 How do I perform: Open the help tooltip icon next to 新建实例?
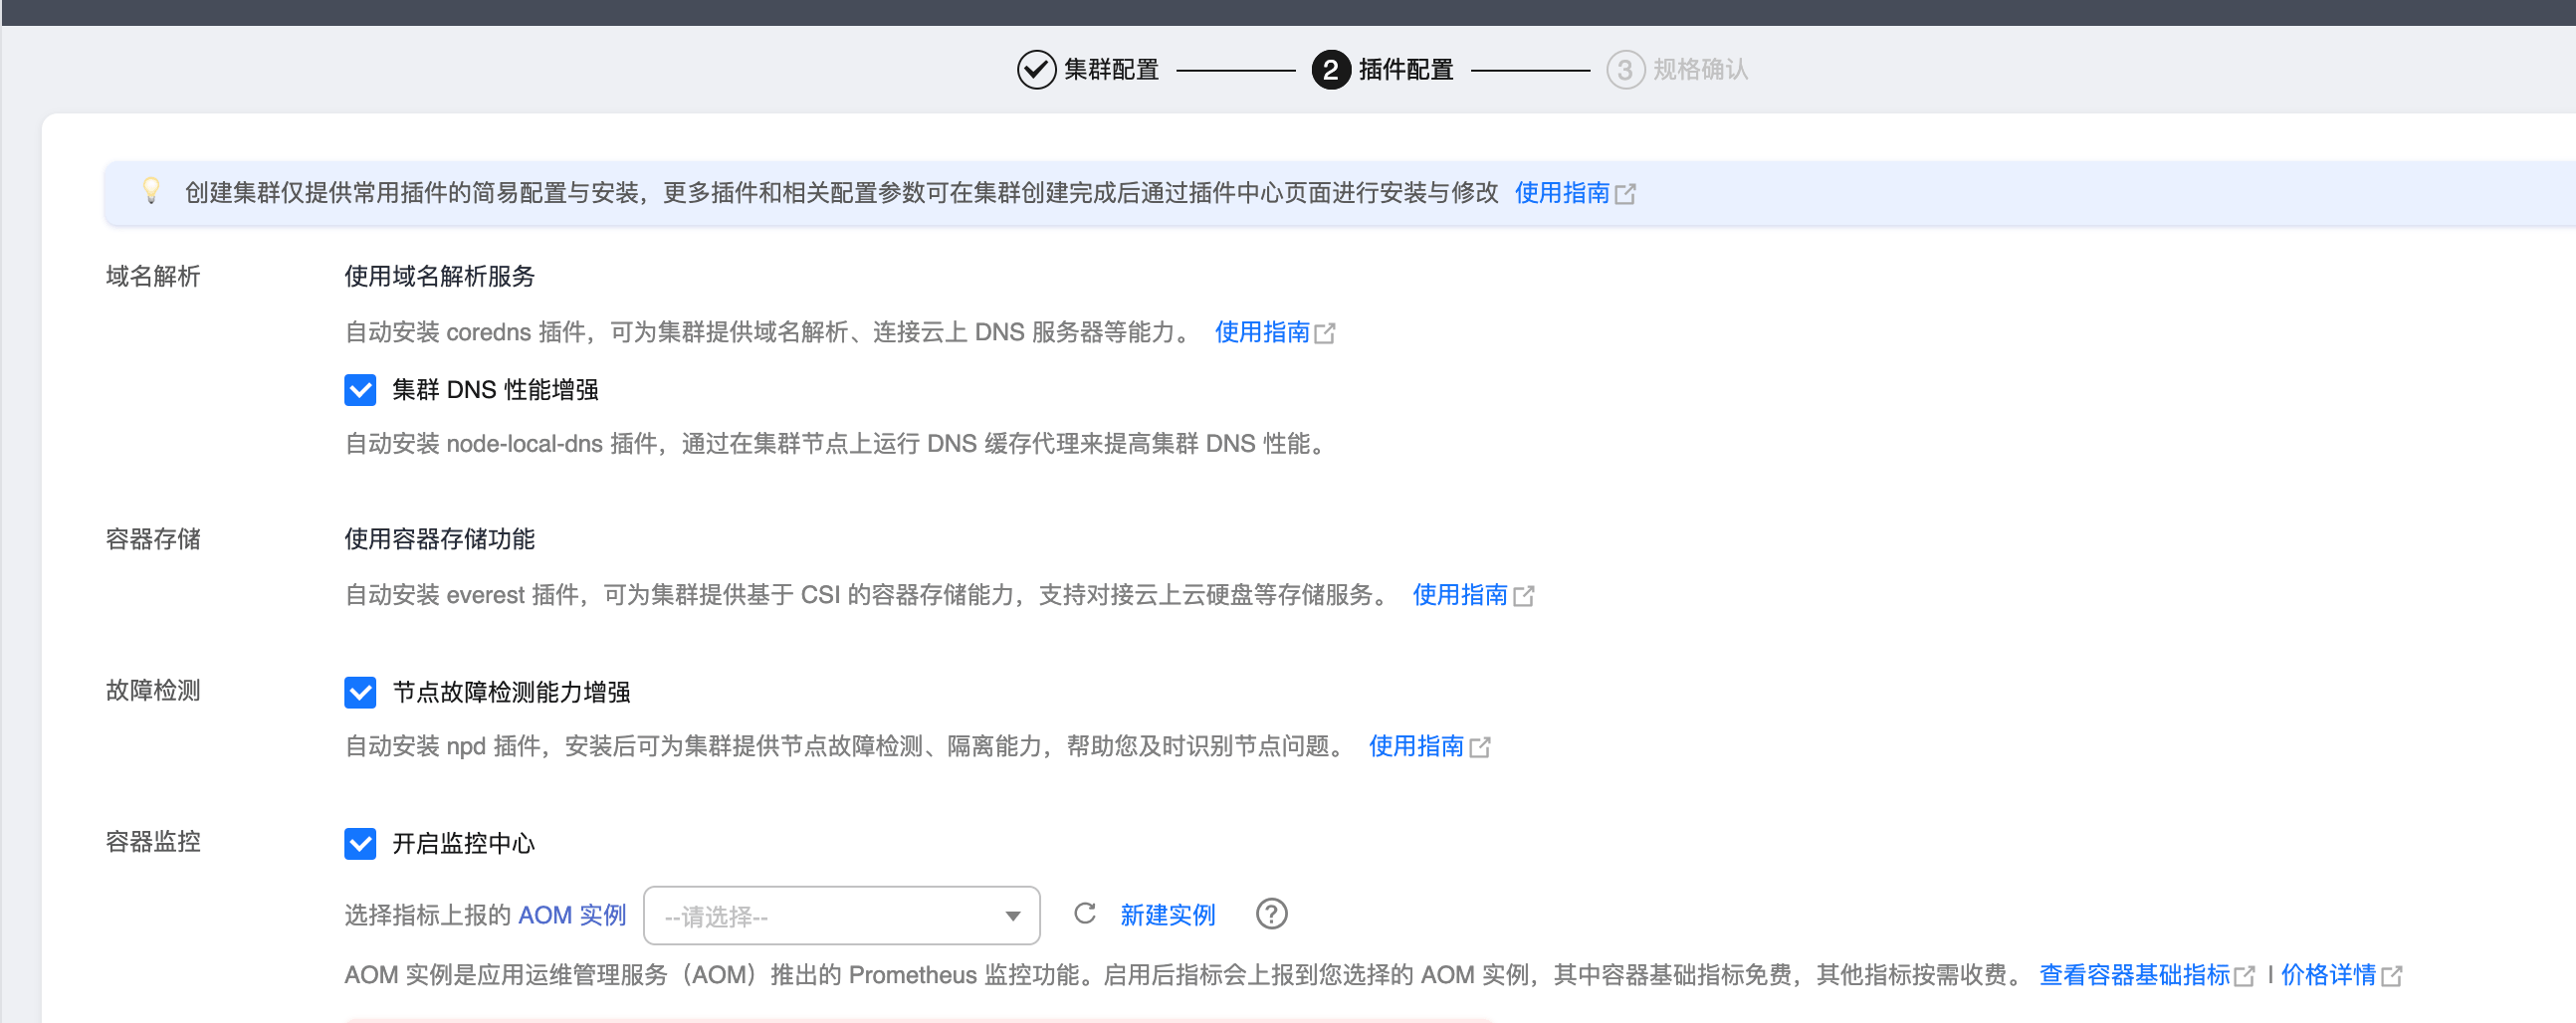(1271, 914)
